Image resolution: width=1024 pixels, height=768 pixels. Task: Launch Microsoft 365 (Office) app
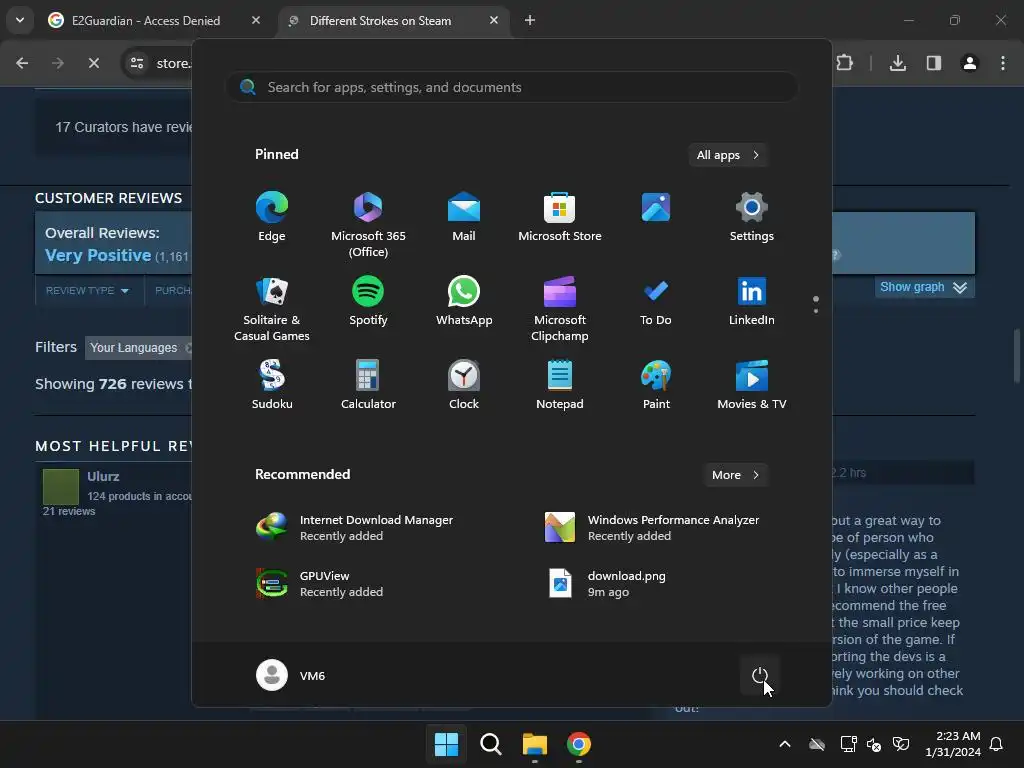(368, 225)
